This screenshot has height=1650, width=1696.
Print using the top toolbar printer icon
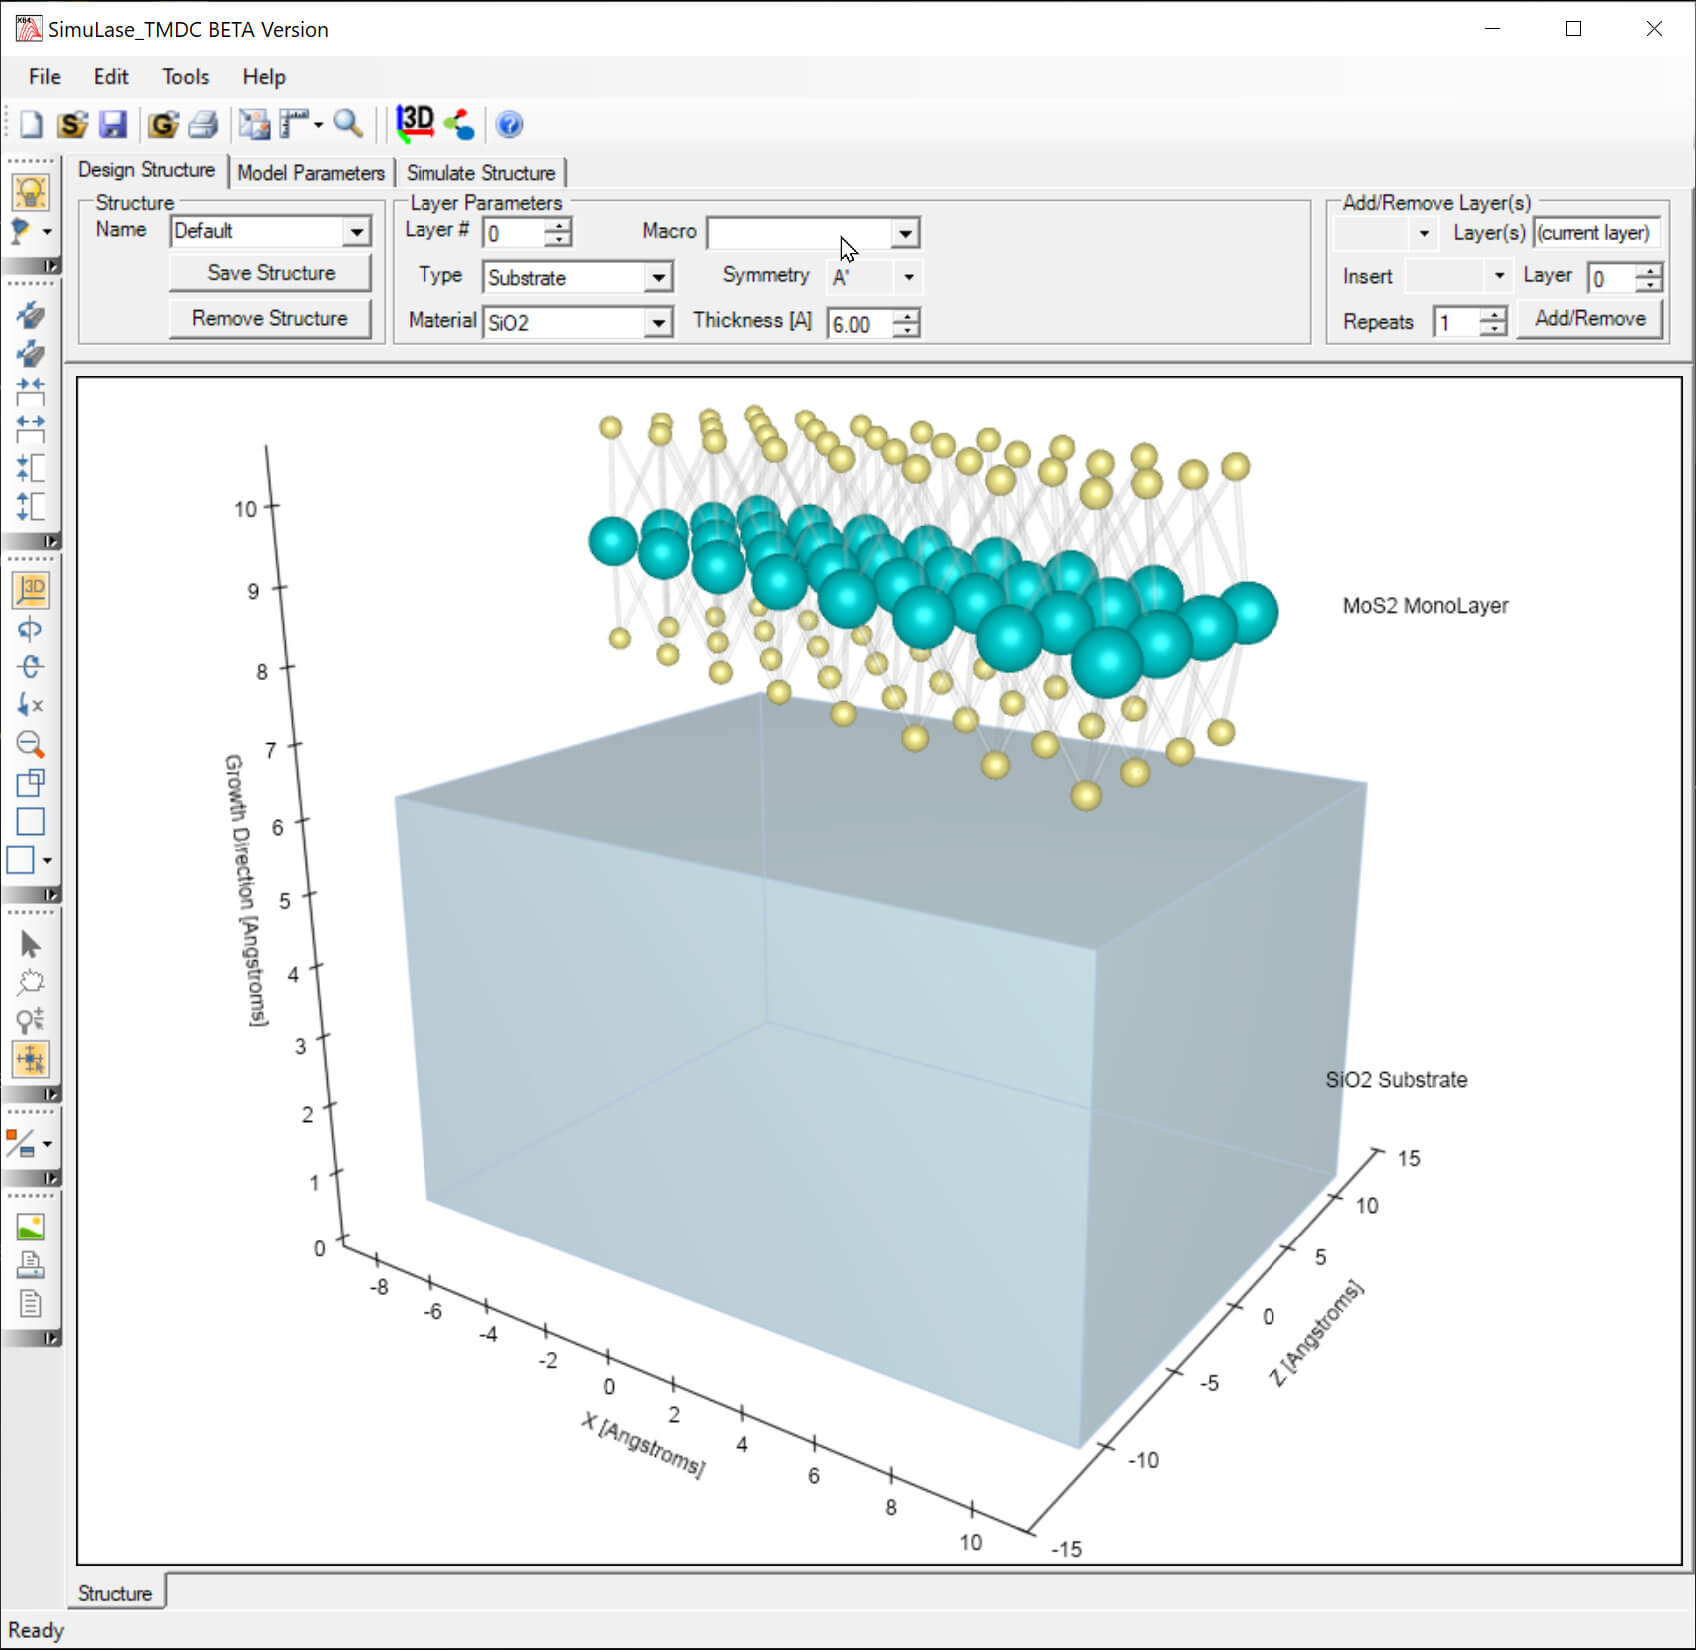(203, 124)
